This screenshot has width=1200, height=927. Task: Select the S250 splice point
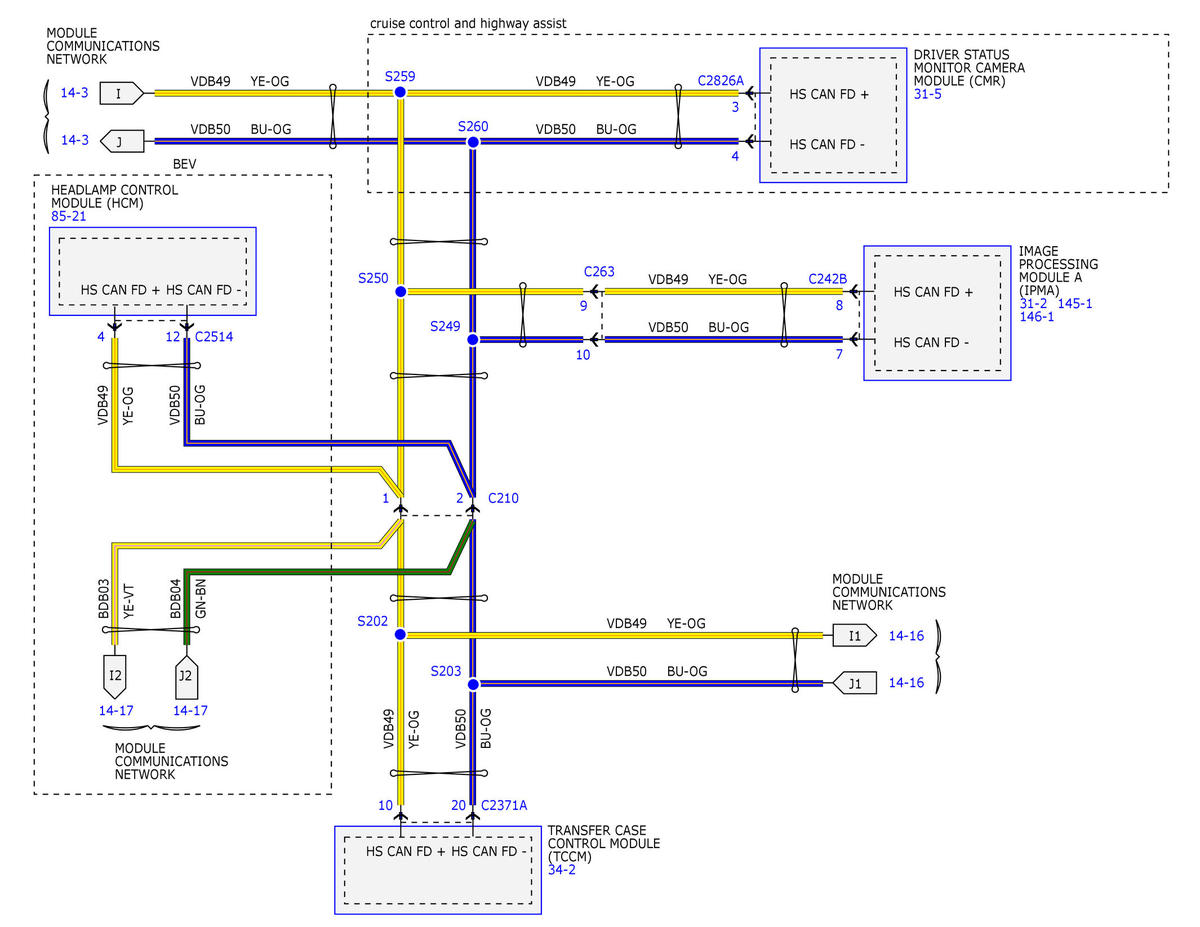[x=400, y=291]
